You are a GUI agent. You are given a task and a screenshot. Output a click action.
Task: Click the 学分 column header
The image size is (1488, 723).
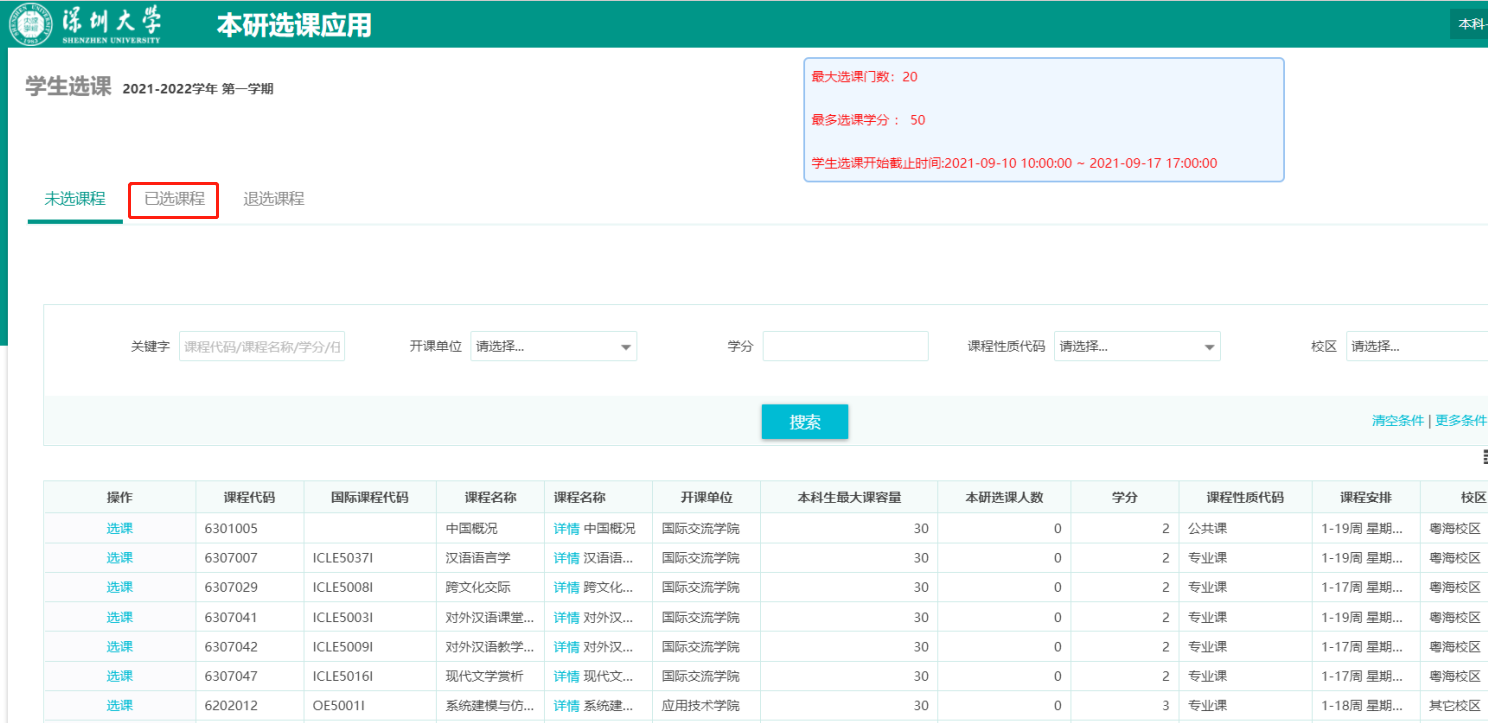pyautogui.click(x=1124, y=498)
